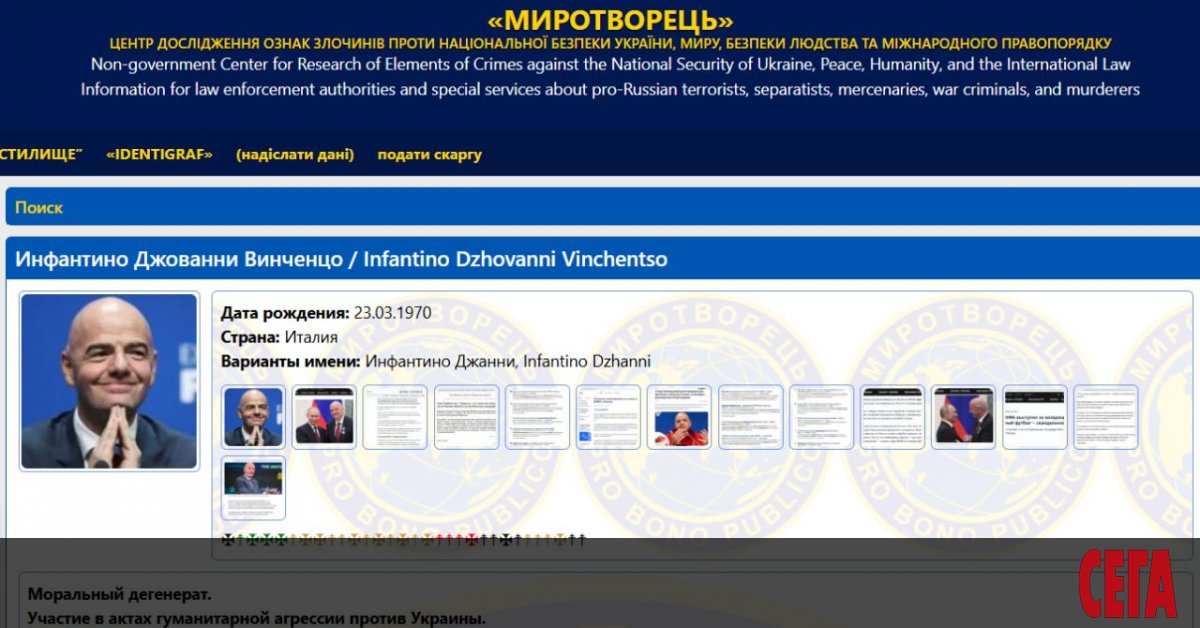Screen dimensions: 1200x628
Task: Open the small portrait thumbnail with blue background
Action: (x=253, y=417)
